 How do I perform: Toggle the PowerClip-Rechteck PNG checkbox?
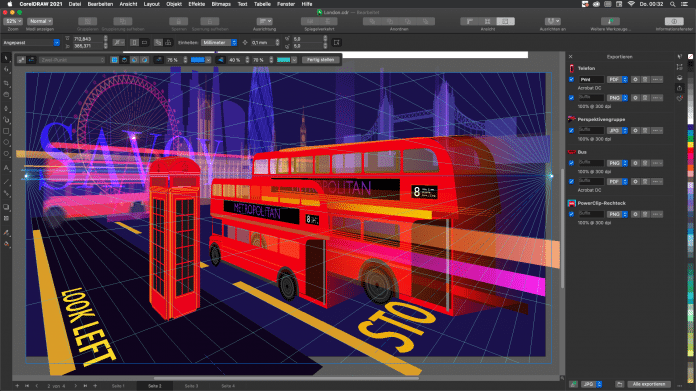click(x=572, y=214)
